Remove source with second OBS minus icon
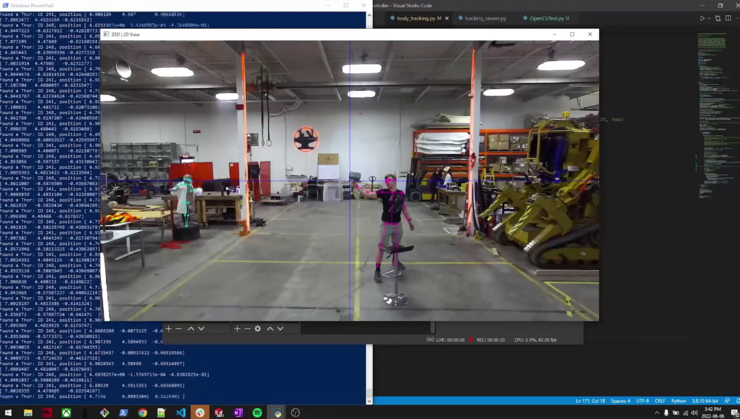 pyautogui.click(x=247, y=328)
